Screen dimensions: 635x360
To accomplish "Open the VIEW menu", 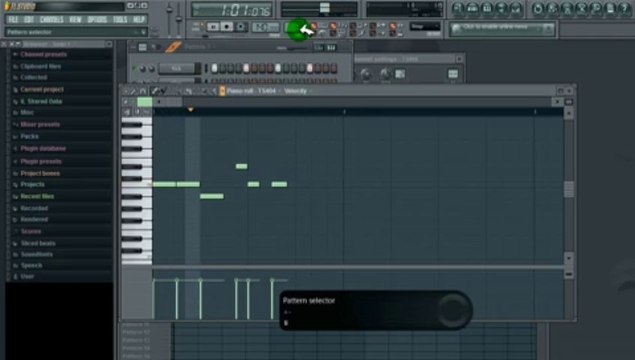I will 75,19.
